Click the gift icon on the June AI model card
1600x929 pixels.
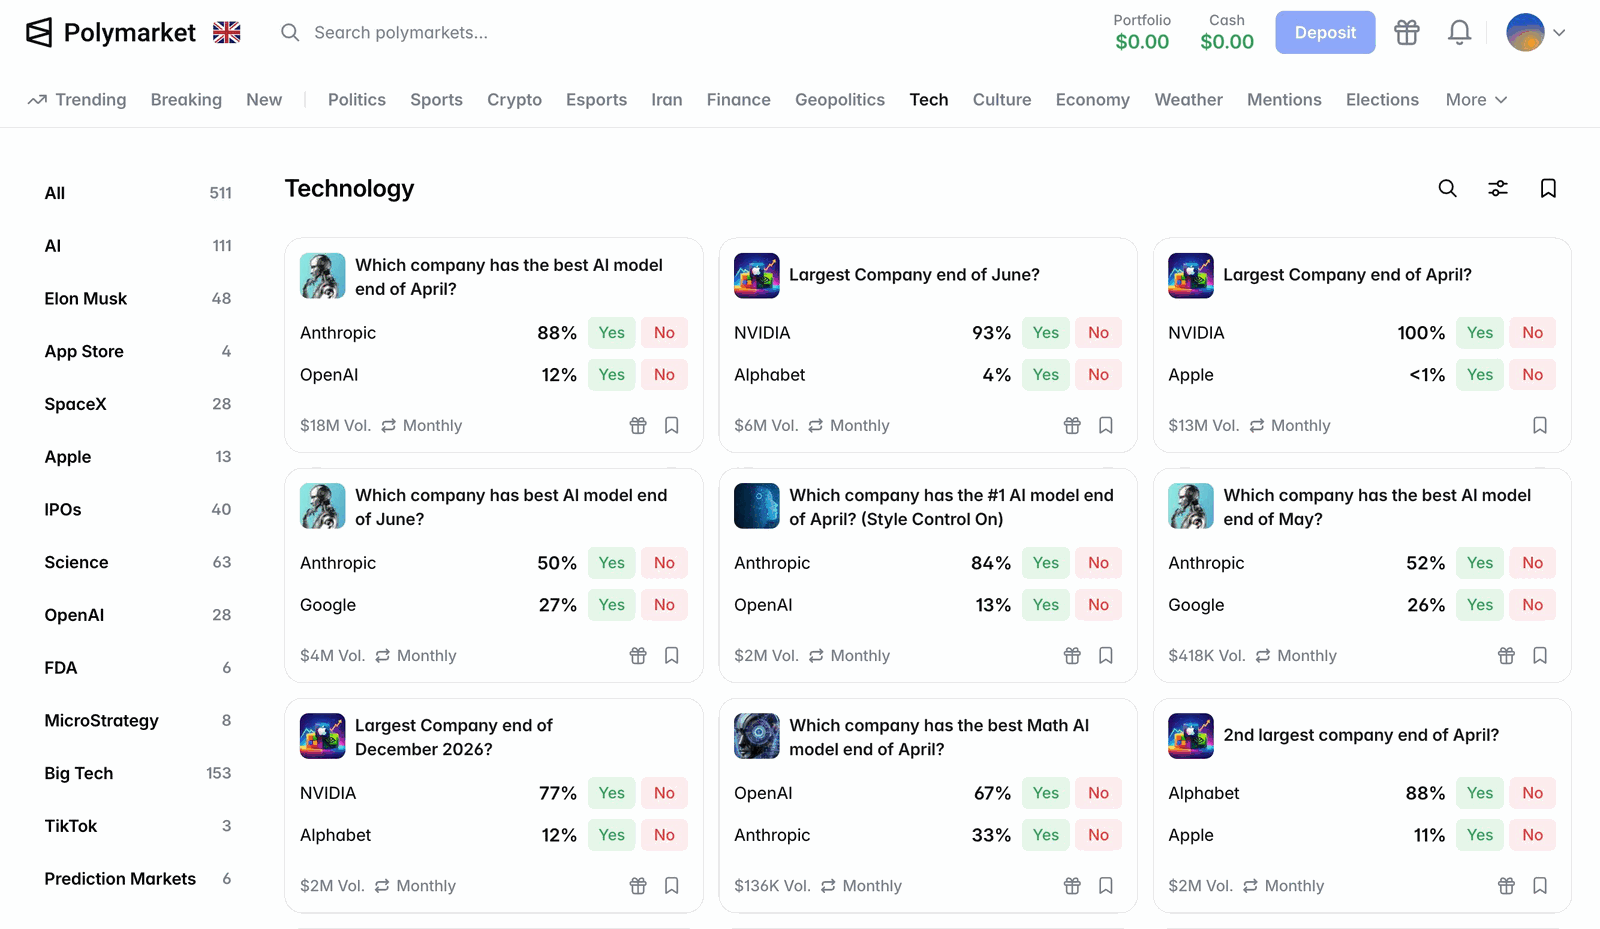[x=638, y=655]
